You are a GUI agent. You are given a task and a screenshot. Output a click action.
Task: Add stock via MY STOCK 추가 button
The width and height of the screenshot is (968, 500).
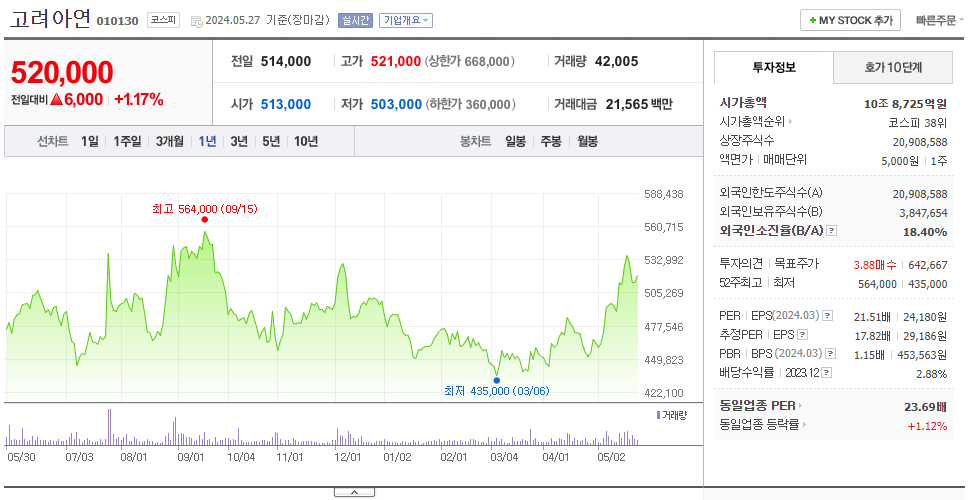pos(851,20)
